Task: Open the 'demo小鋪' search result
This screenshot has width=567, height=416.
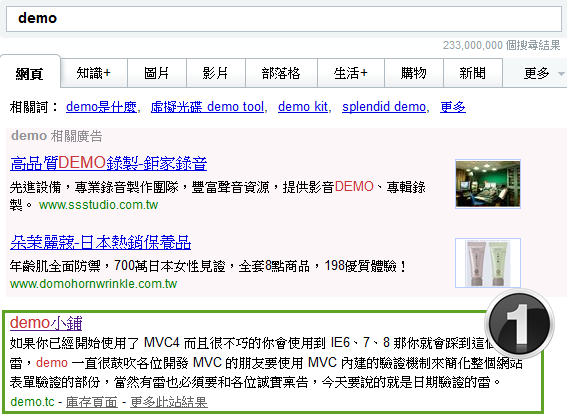Action: pos(46,323)
